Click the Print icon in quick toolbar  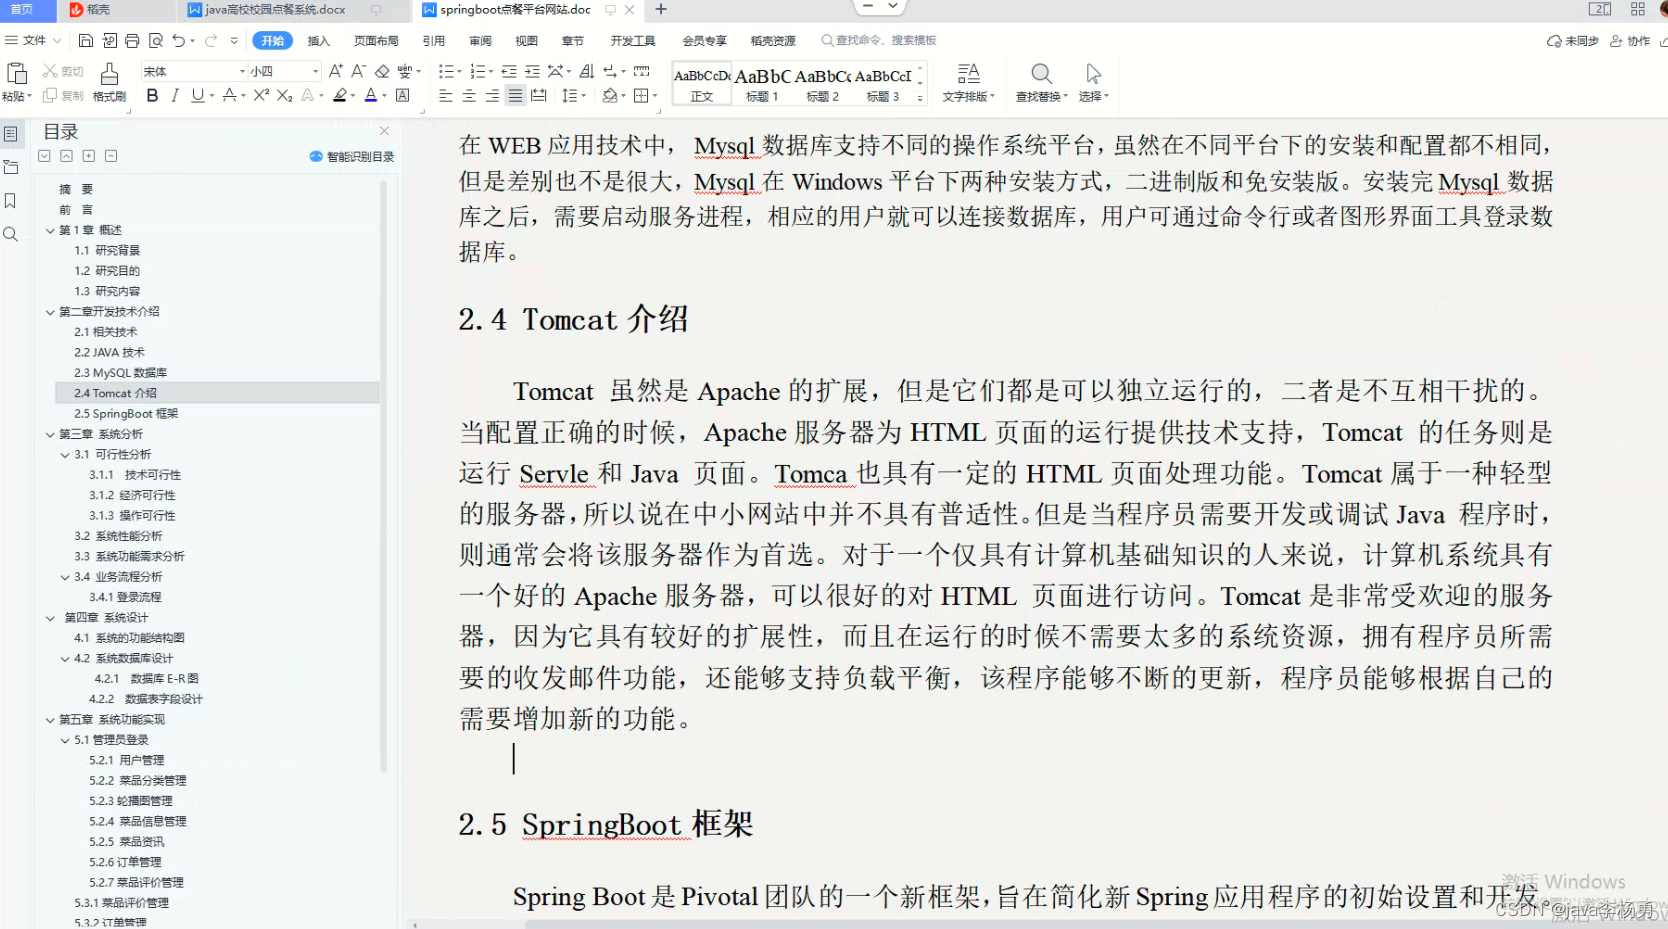tap(132, 40)
